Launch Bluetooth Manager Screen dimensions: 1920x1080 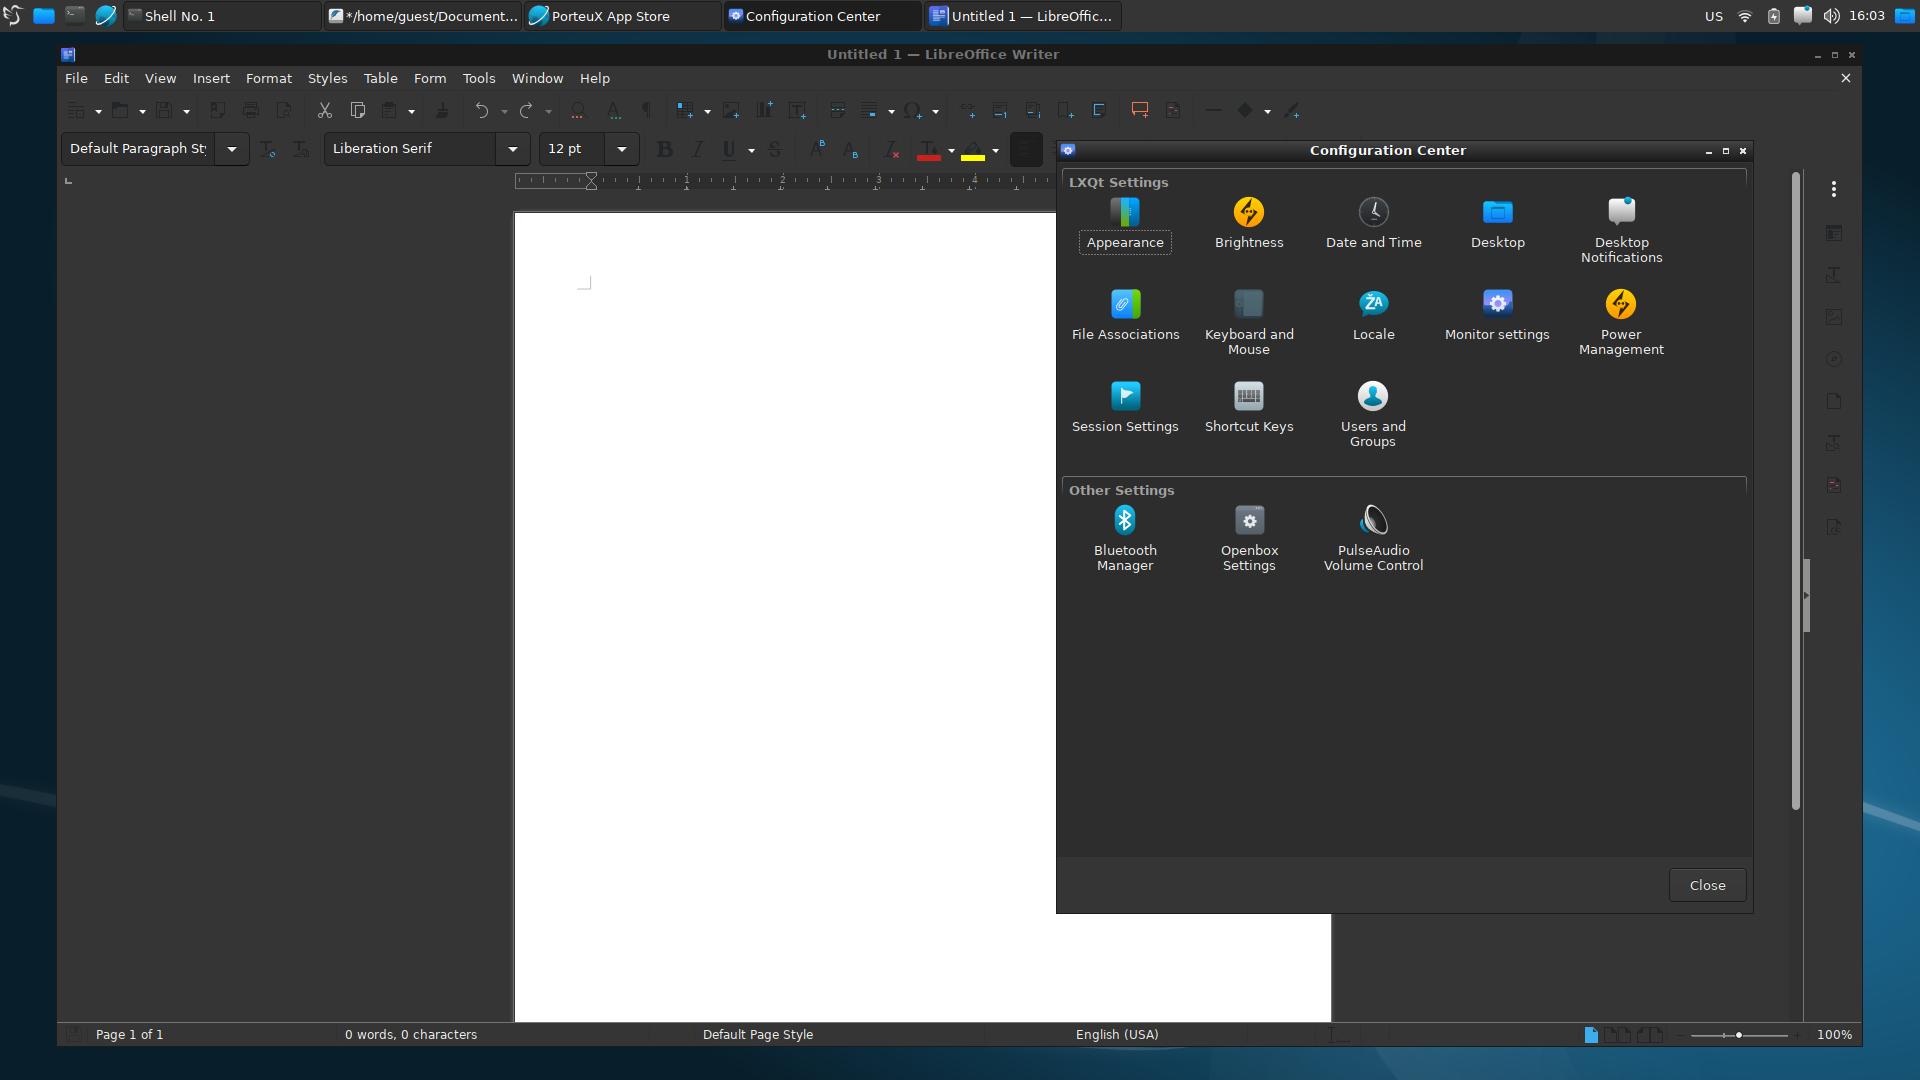(x=1125, y=539)
